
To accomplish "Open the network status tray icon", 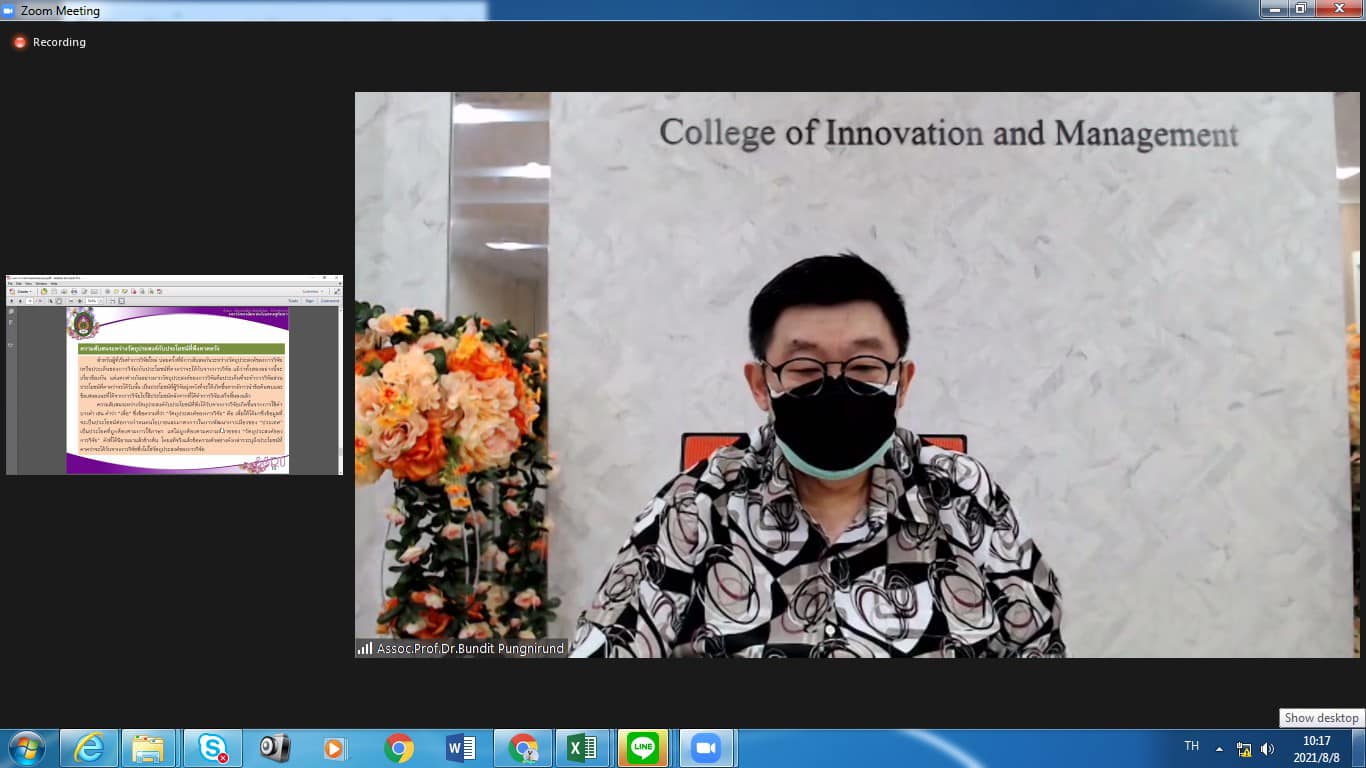I will (1244, 748).
